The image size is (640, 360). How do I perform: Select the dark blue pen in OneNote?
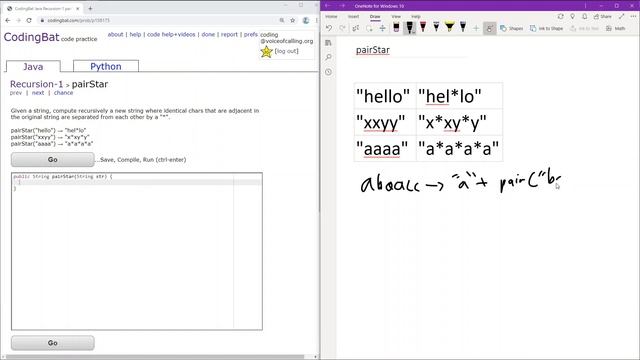point(463,27)
